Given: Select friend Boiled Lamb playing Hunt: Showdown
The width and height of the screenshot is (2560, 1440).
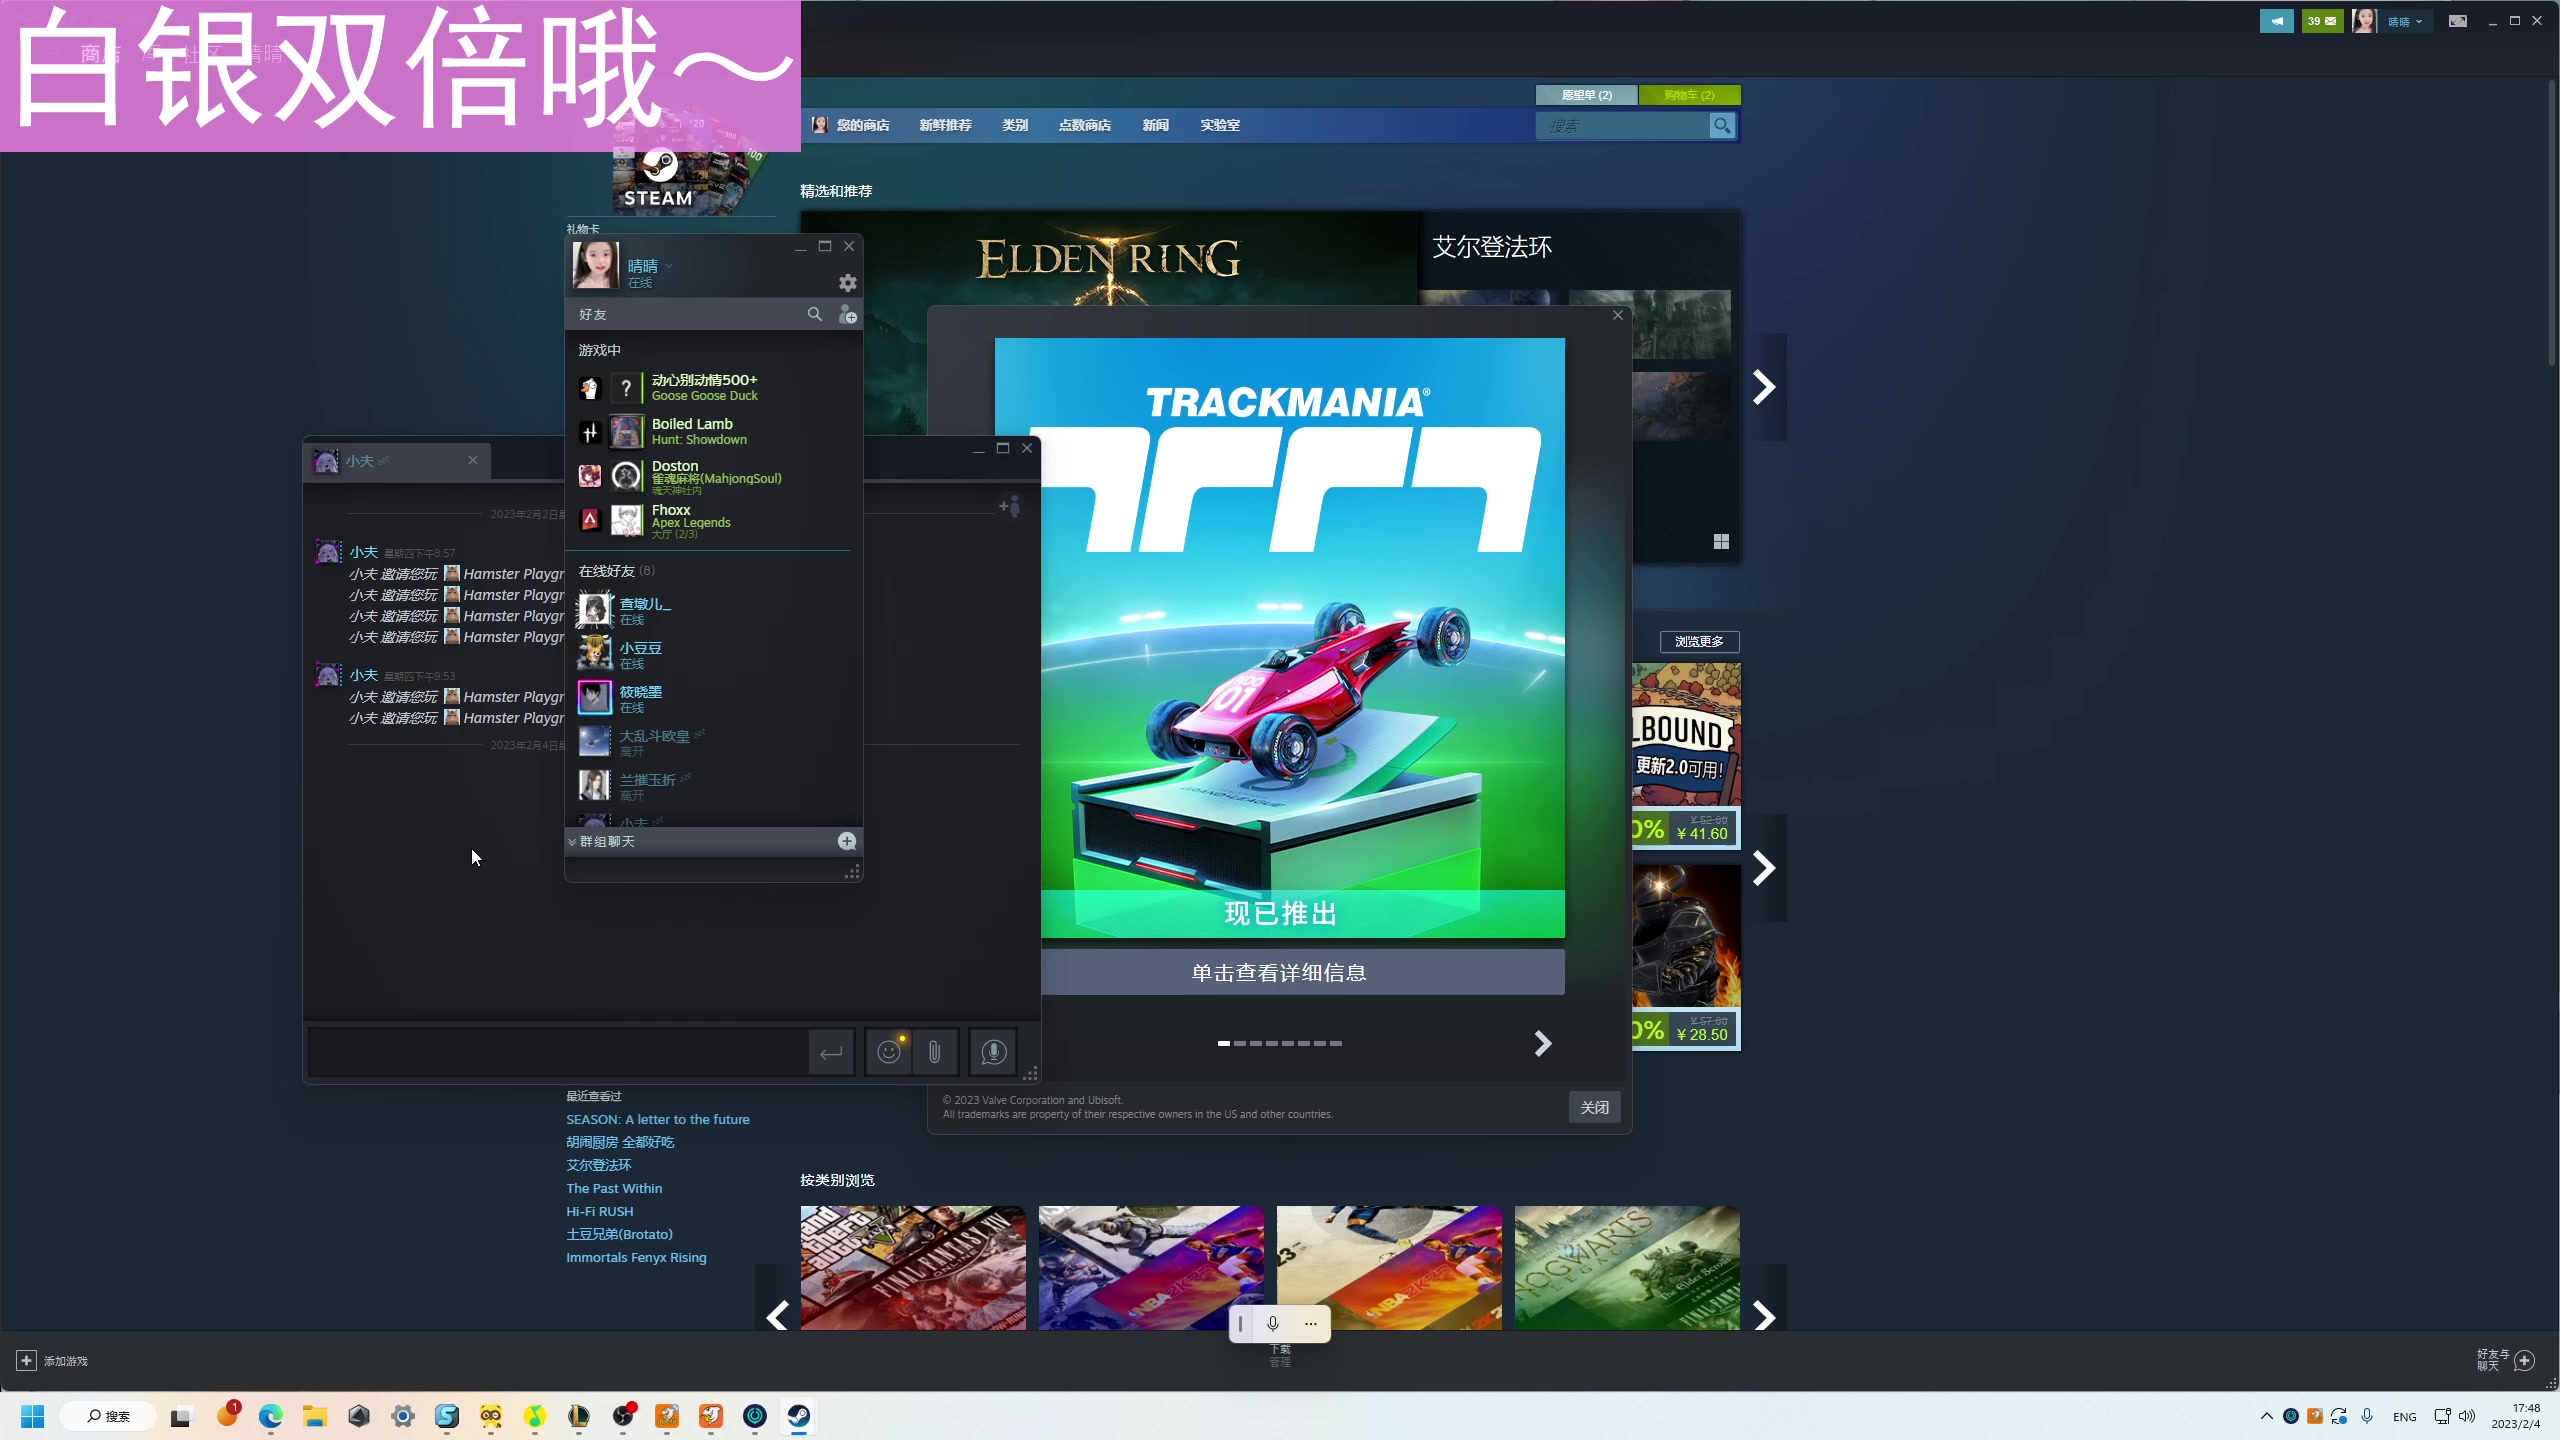Looking at the screenshot, I should (712, 431).
